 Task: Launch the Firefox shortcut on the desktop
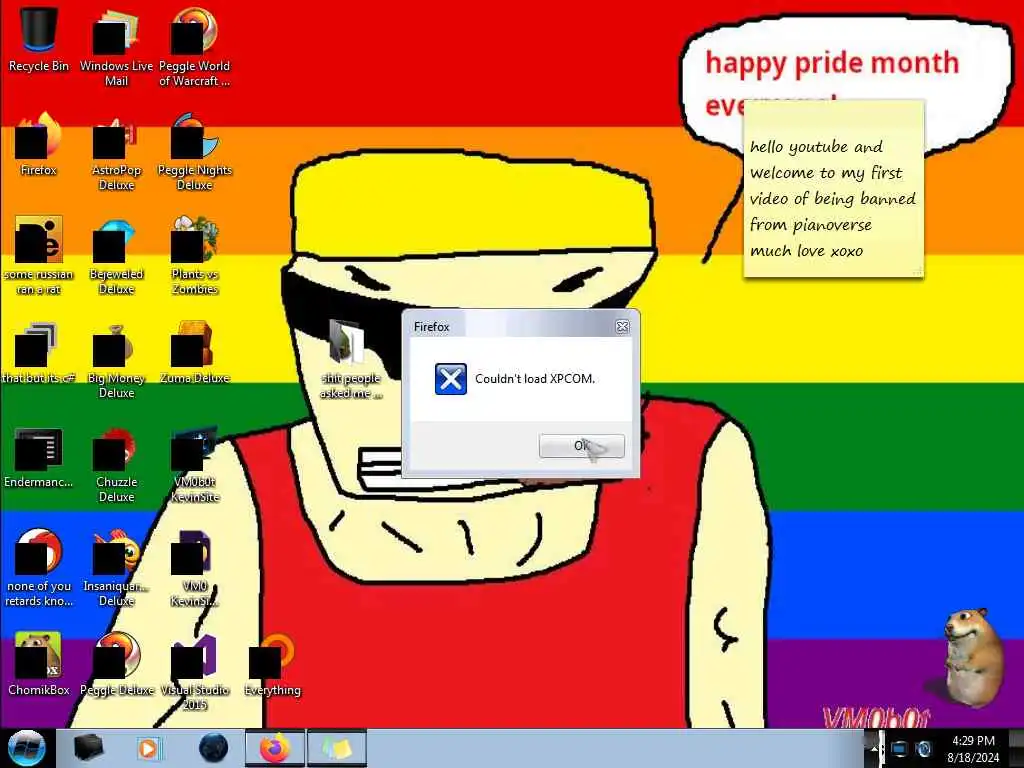[x=39, y=144]
